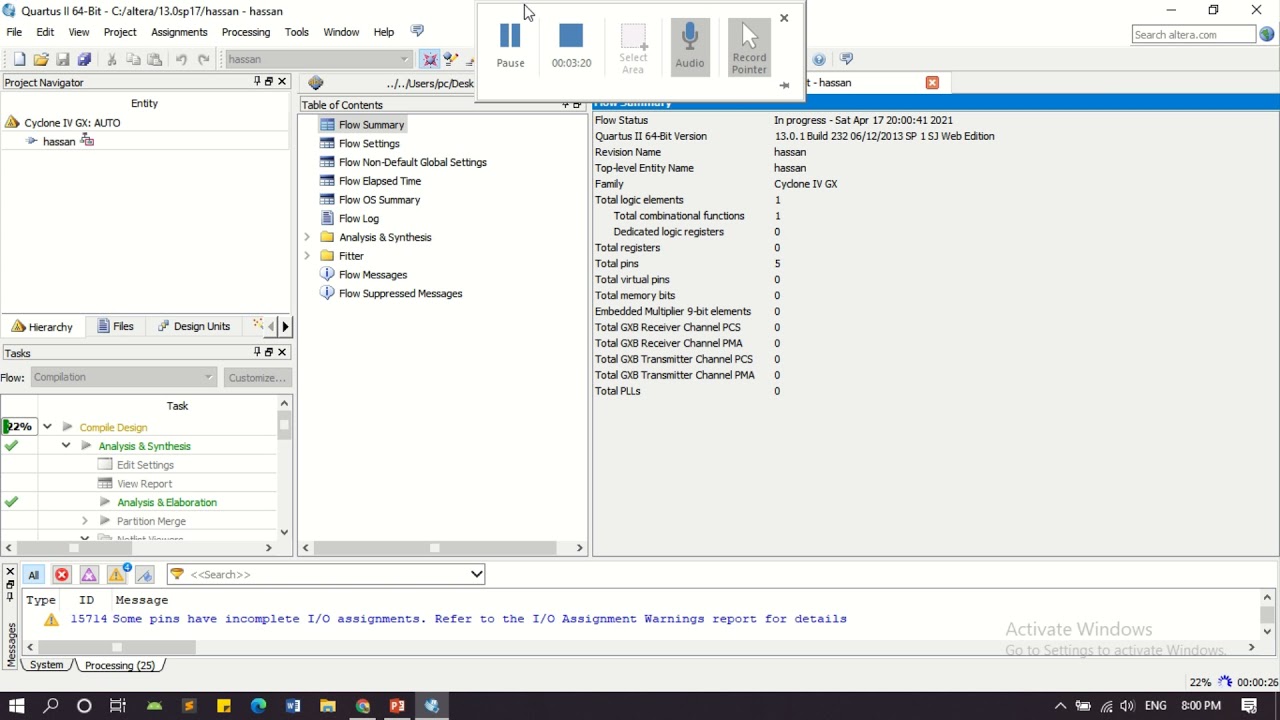Open Flow Log report
The image size is (1280, 720).
358,218
